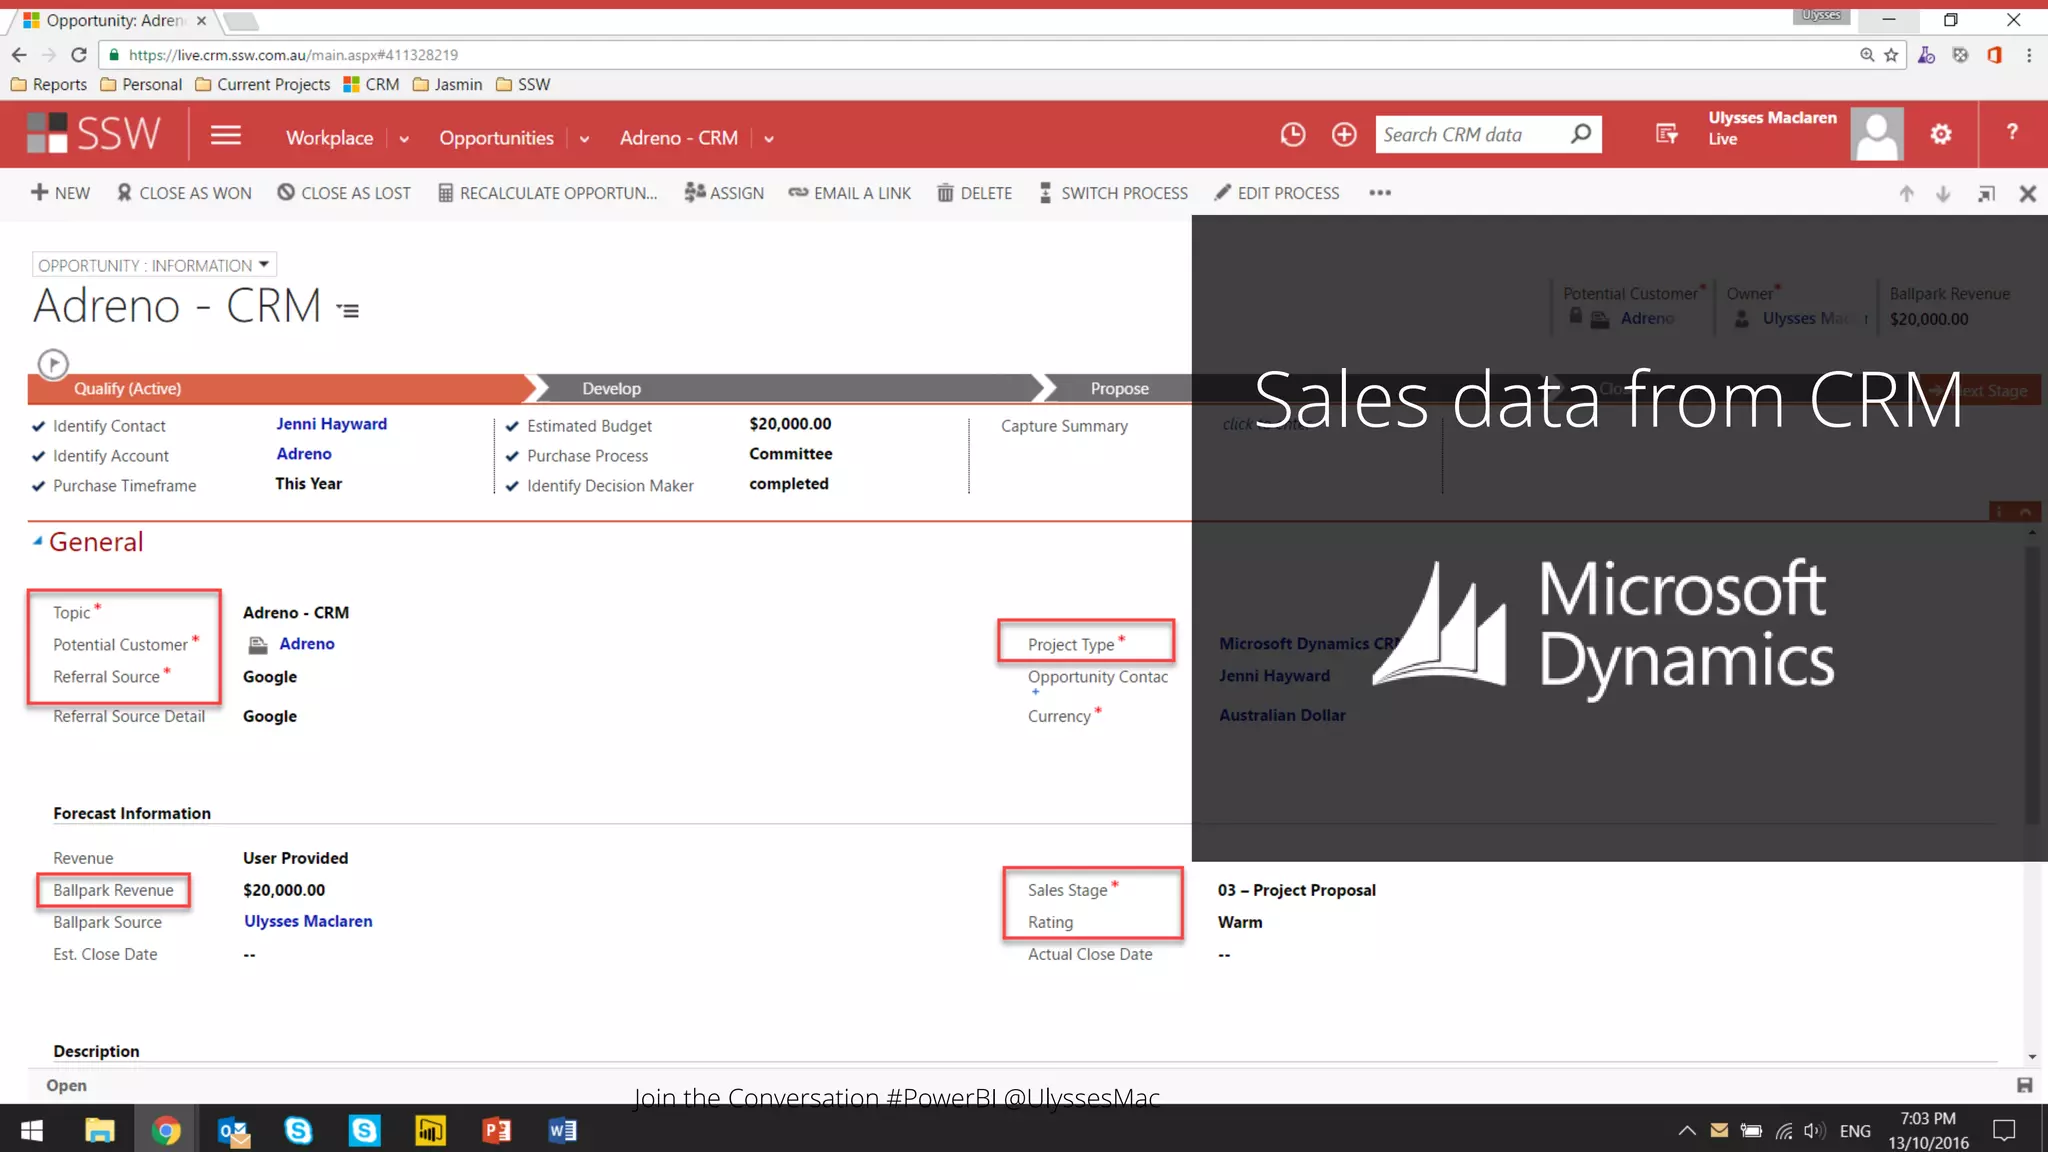Open the Workplace menu

(x=330, y=138)
